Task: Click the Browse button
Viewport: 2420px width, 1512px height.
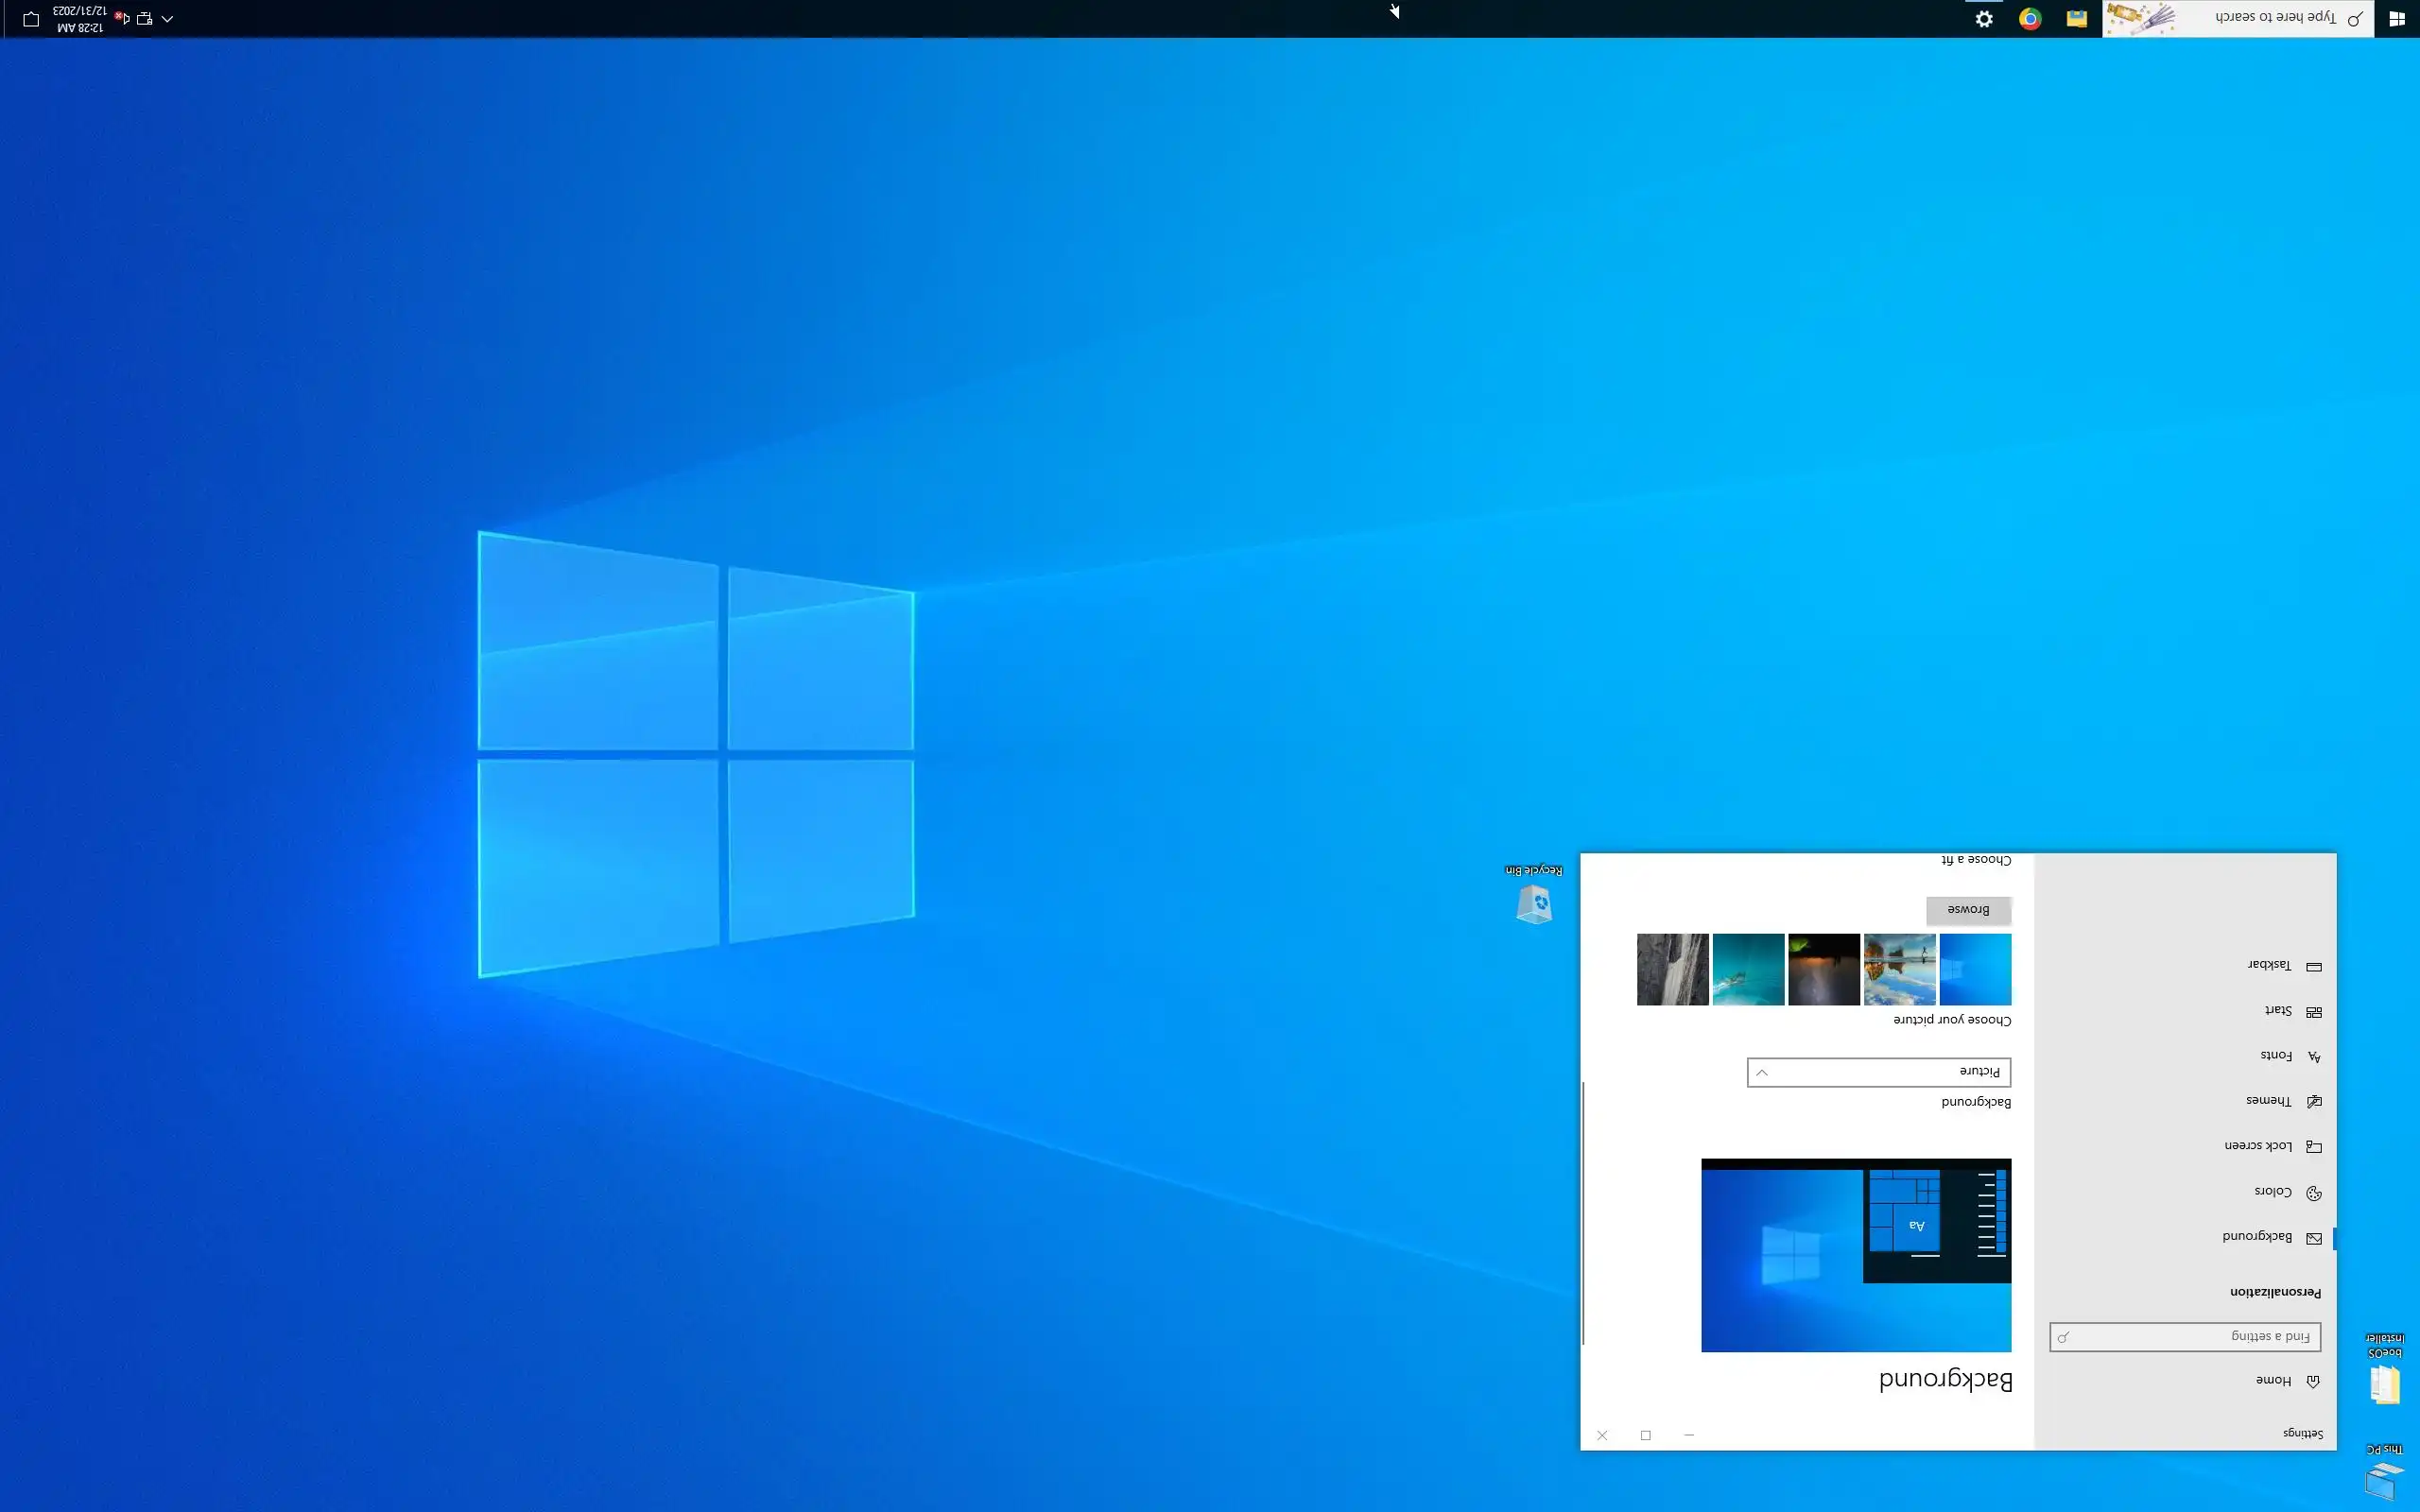Action: (1968, 910)
